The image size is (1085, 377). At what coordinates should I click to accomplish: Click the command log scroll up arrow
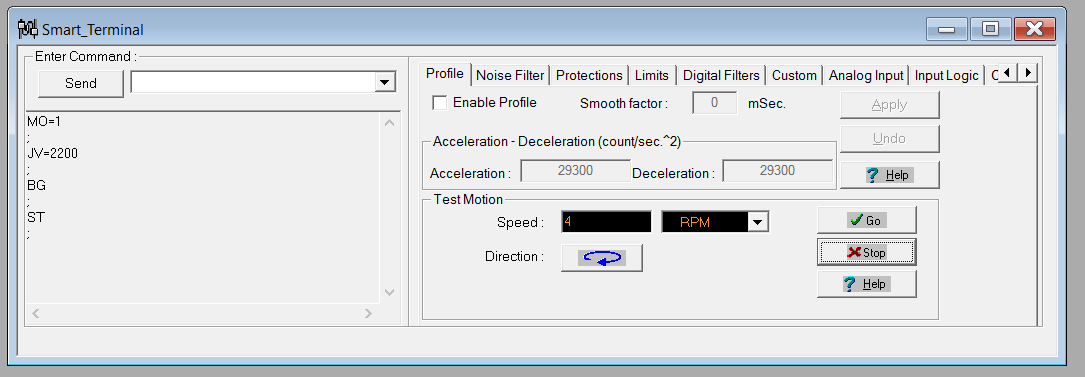389,122
